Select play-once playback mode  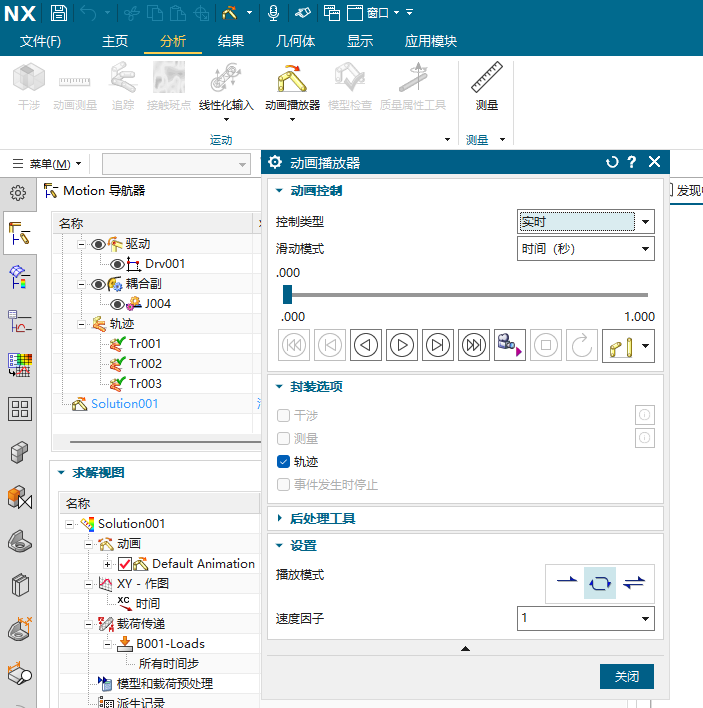pyautogui.click(x=567, y=582)
